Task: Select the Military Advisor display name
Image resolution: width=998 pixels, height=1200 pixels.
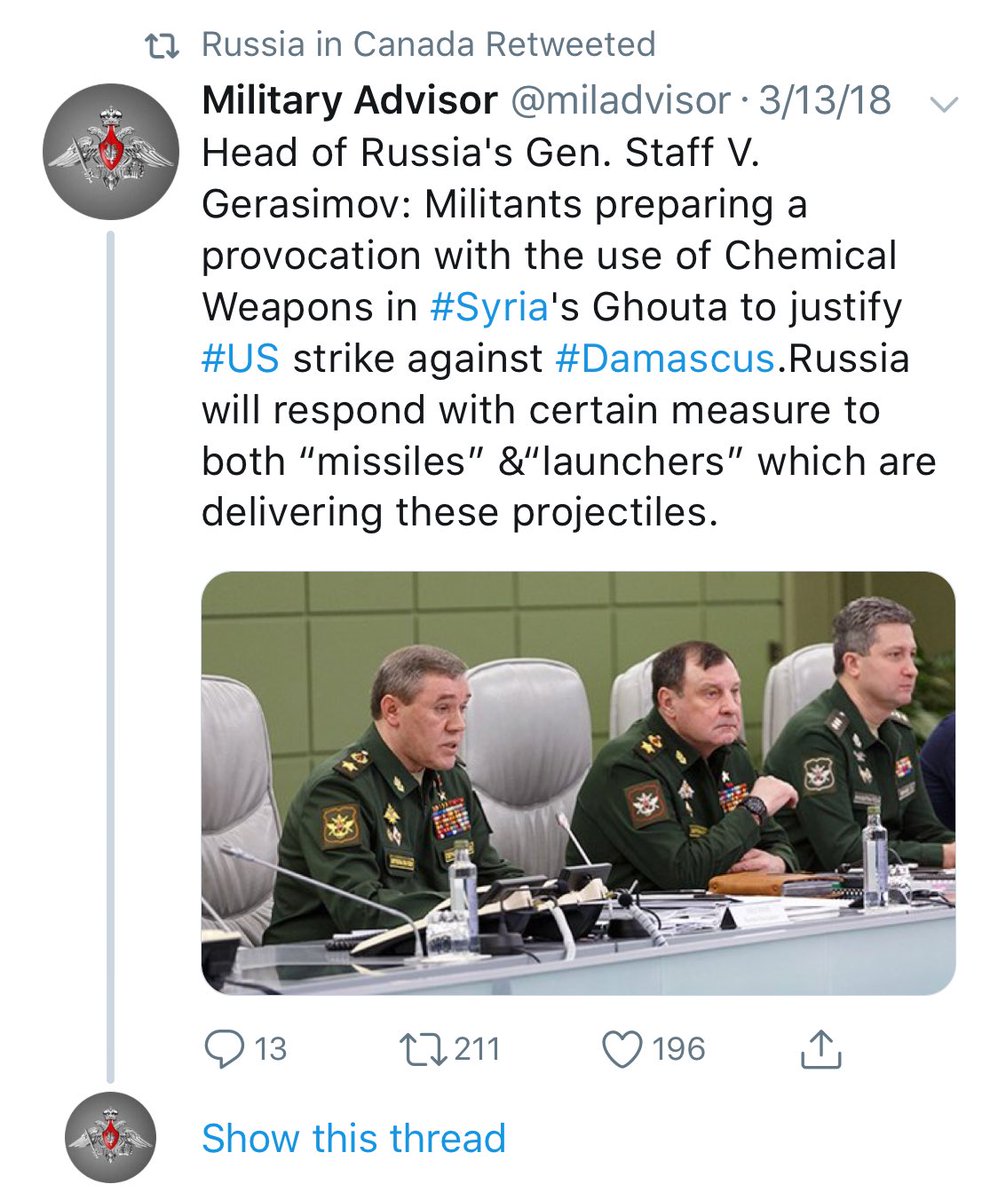Action: [x=349, y=100]
